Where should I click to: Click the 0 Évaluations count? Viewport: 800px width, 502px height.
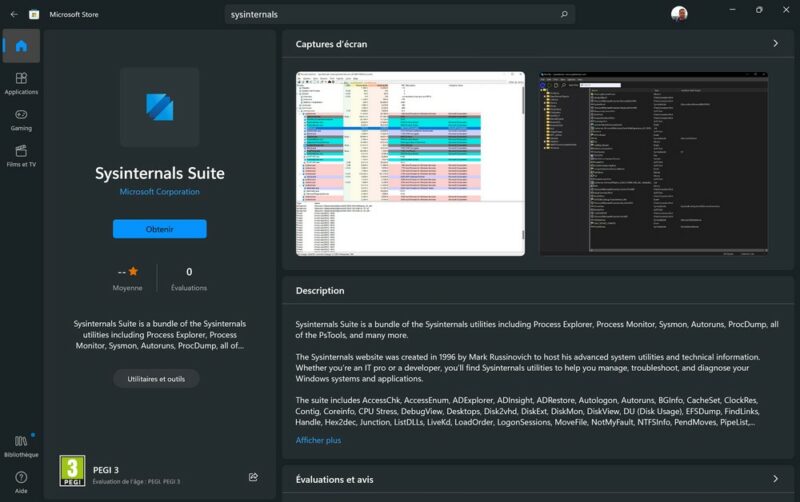tap(189, 279)
